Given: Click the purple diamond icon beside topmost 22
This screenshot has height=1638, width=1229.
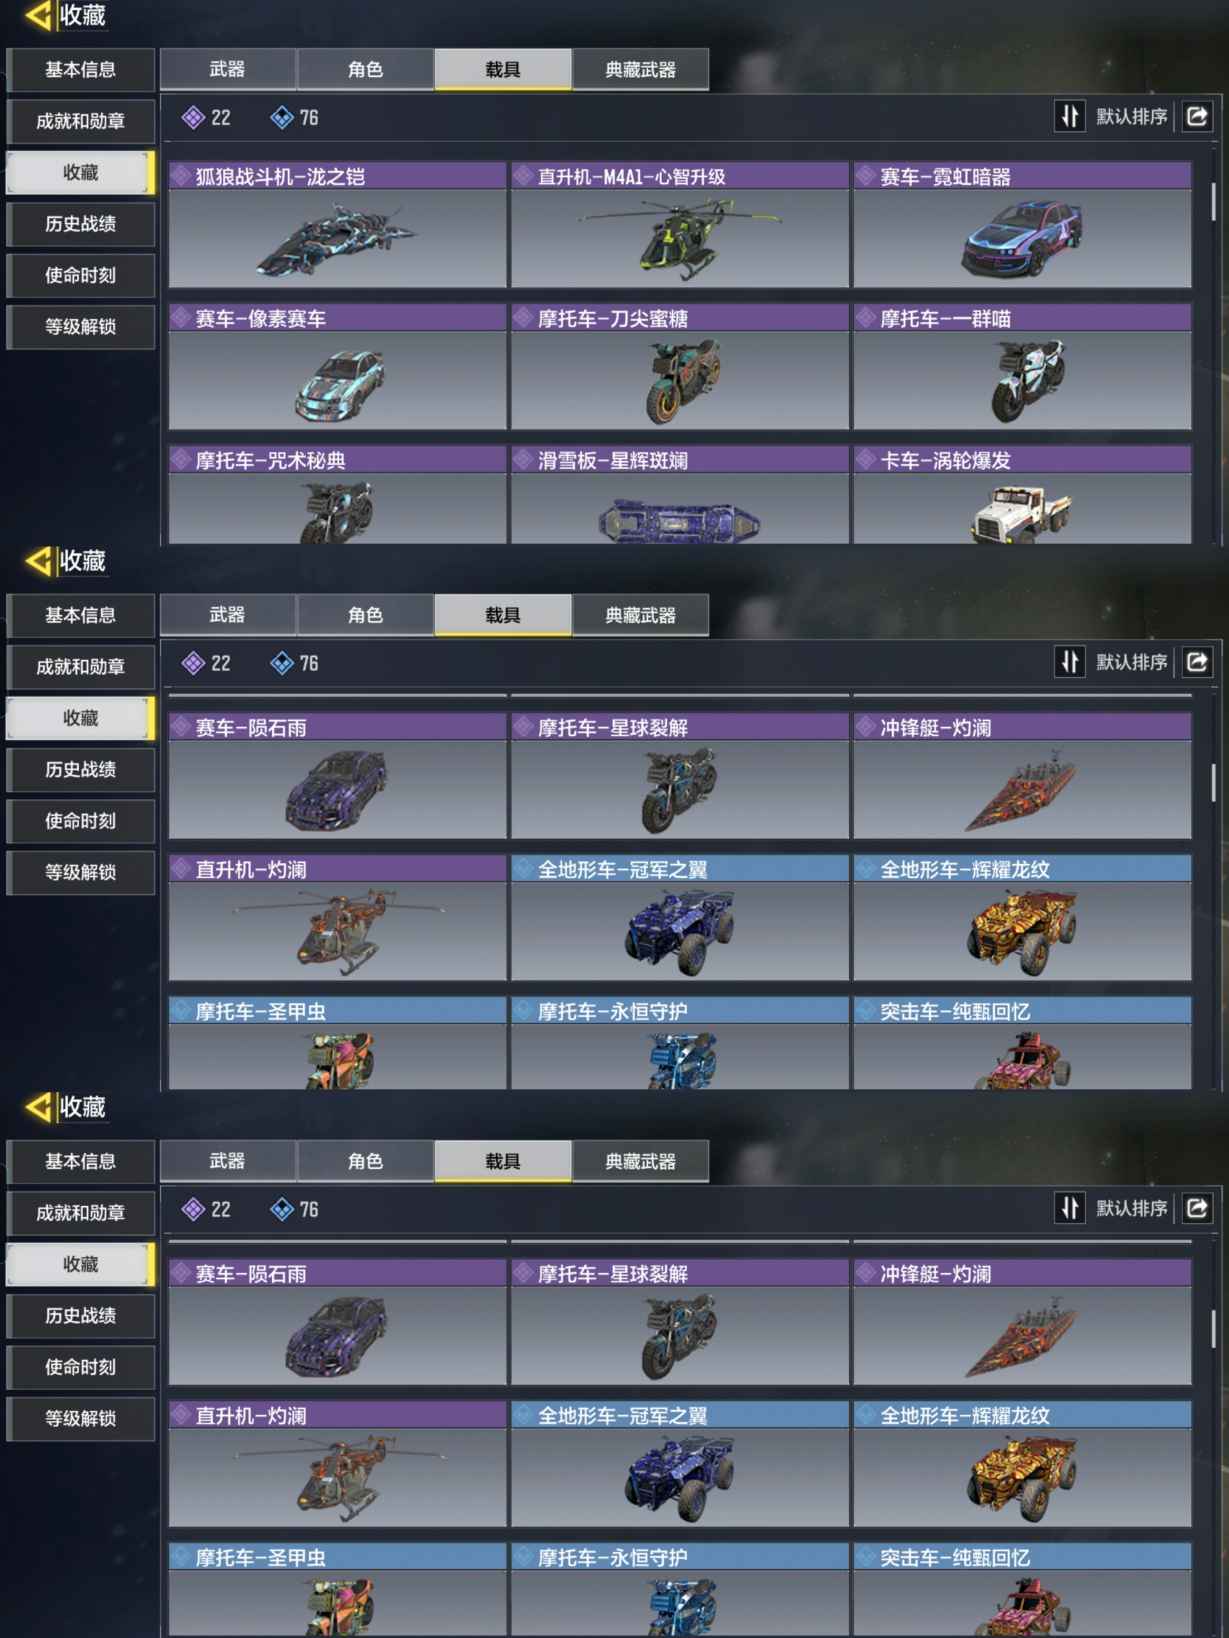Looking at the screenshot, I should click(x=193, y=118).
